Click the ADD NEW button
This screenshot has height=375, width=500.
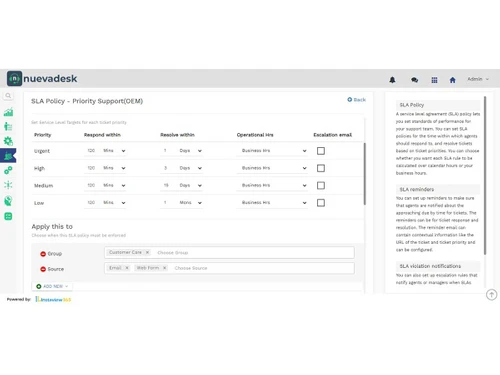tap(52, 286)
